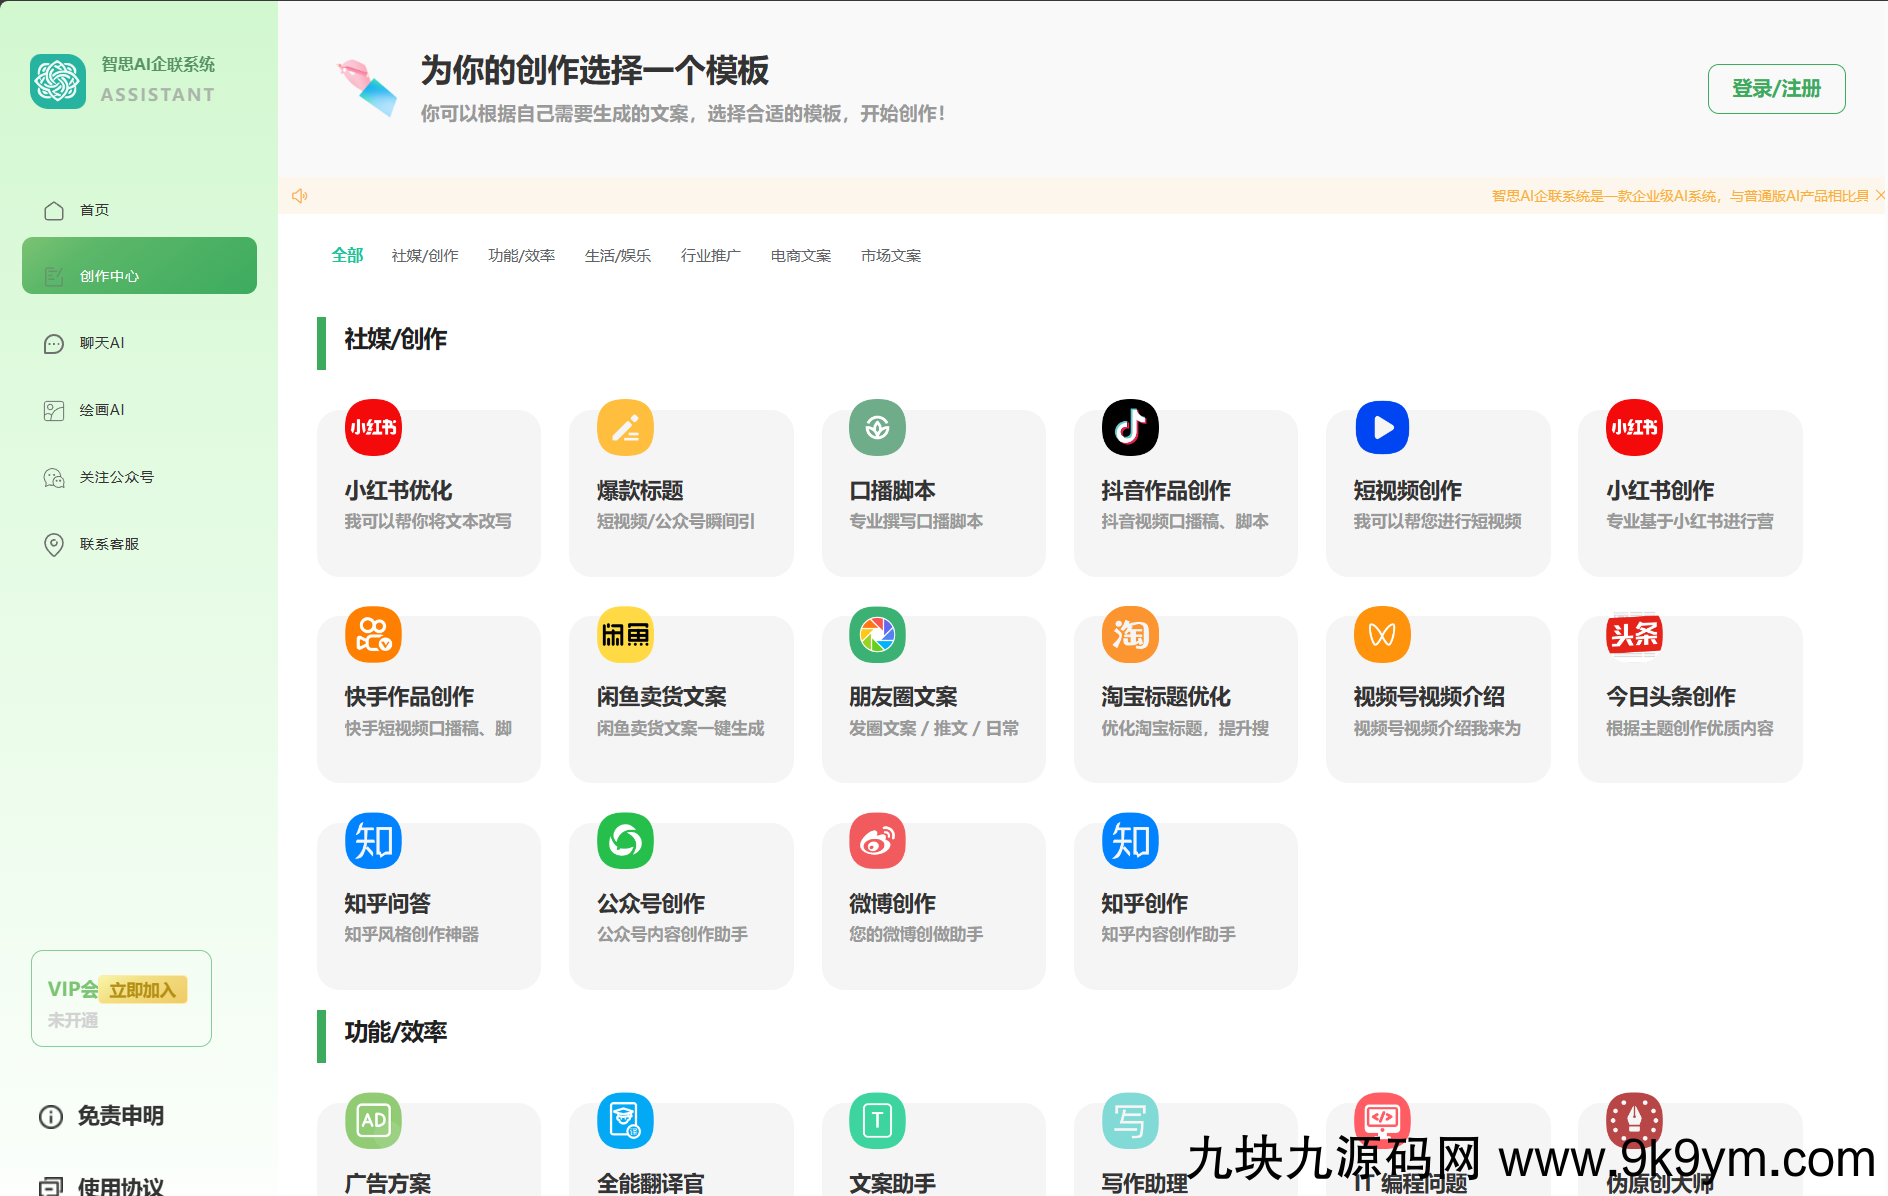Dismiss the announcement bar

pos(1880,195)
